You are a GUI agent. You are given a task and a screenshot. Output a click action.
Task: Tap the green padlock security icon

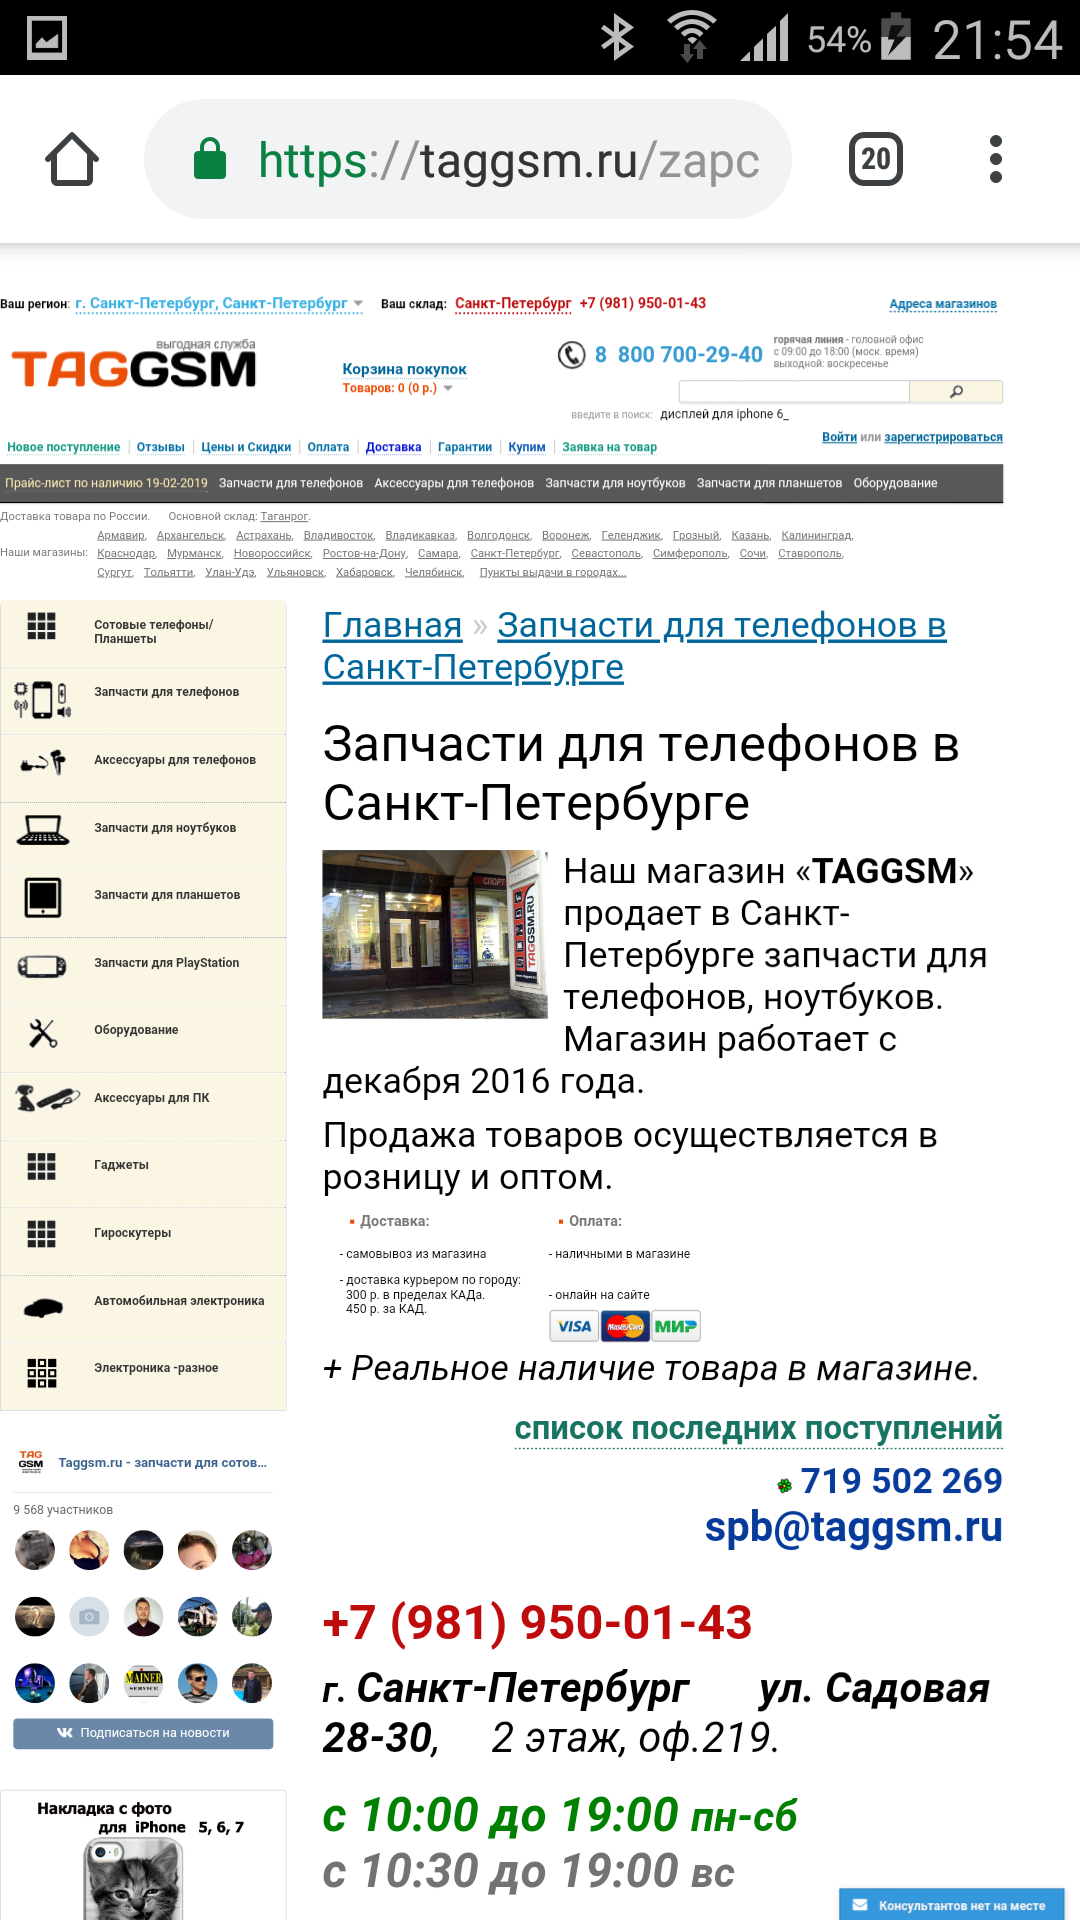pos(210,159)
